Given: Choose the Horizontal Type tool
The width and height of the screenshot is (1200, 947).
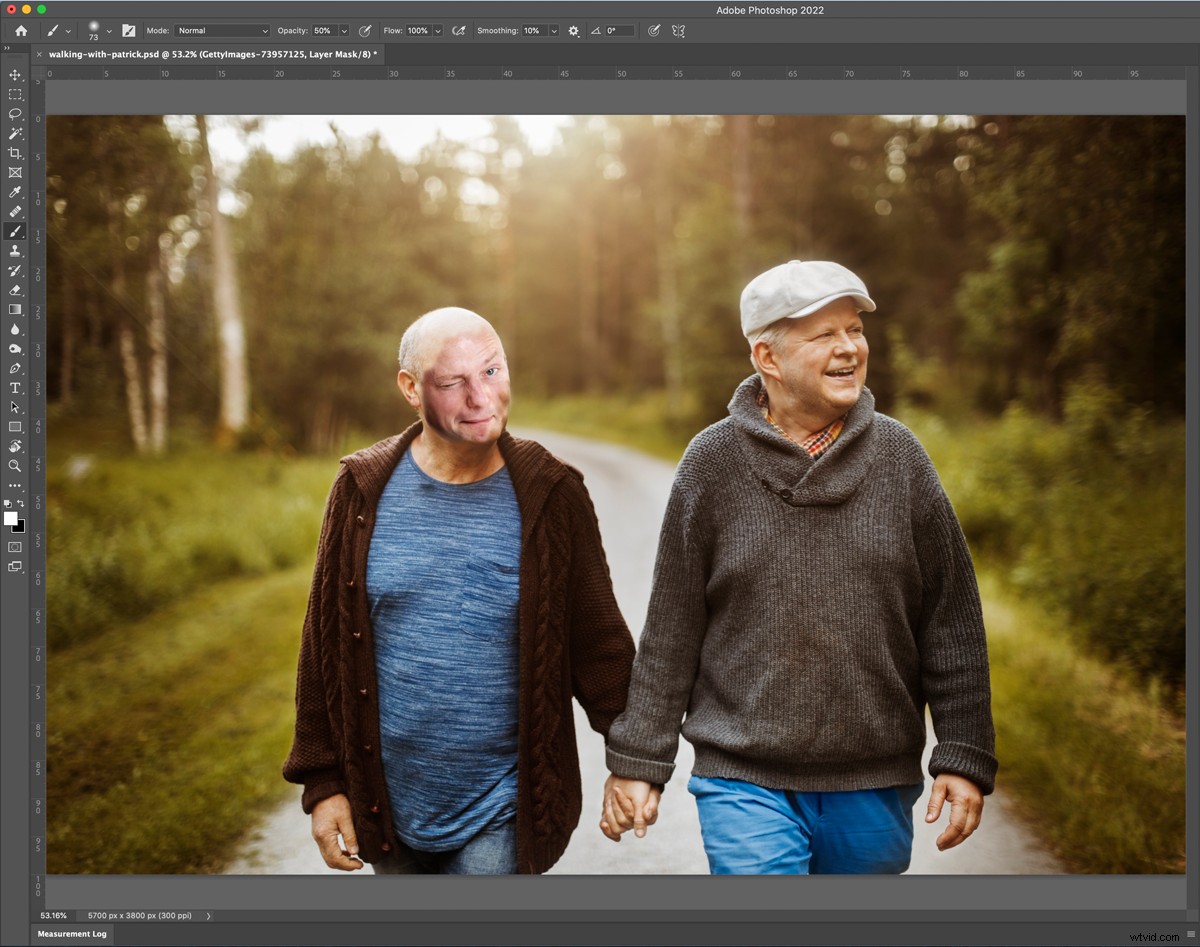Looking at the screenshot, I should pyautogui.click(x=15, y=389).
